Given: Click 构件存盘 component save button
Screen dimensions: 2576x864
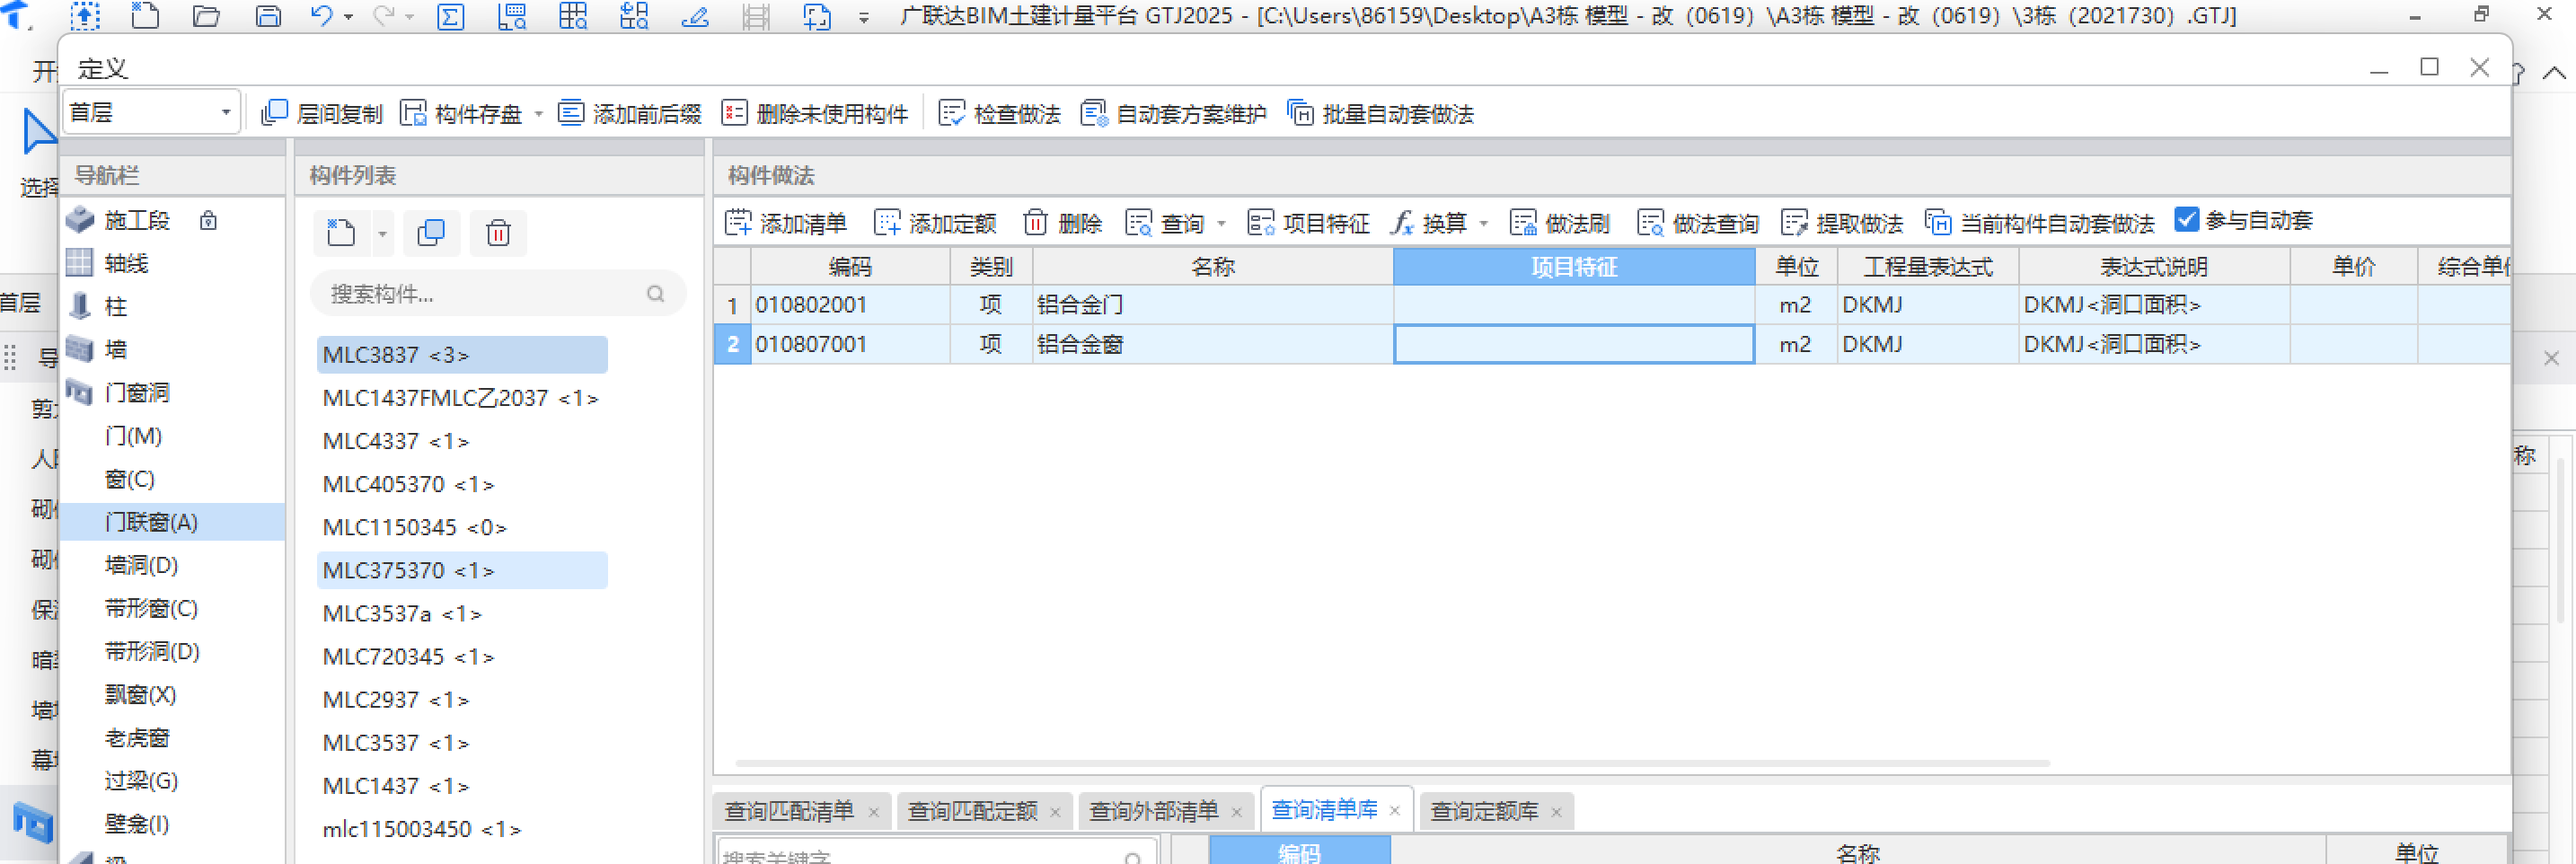Looking at the screenshot, I should [461, 113].
